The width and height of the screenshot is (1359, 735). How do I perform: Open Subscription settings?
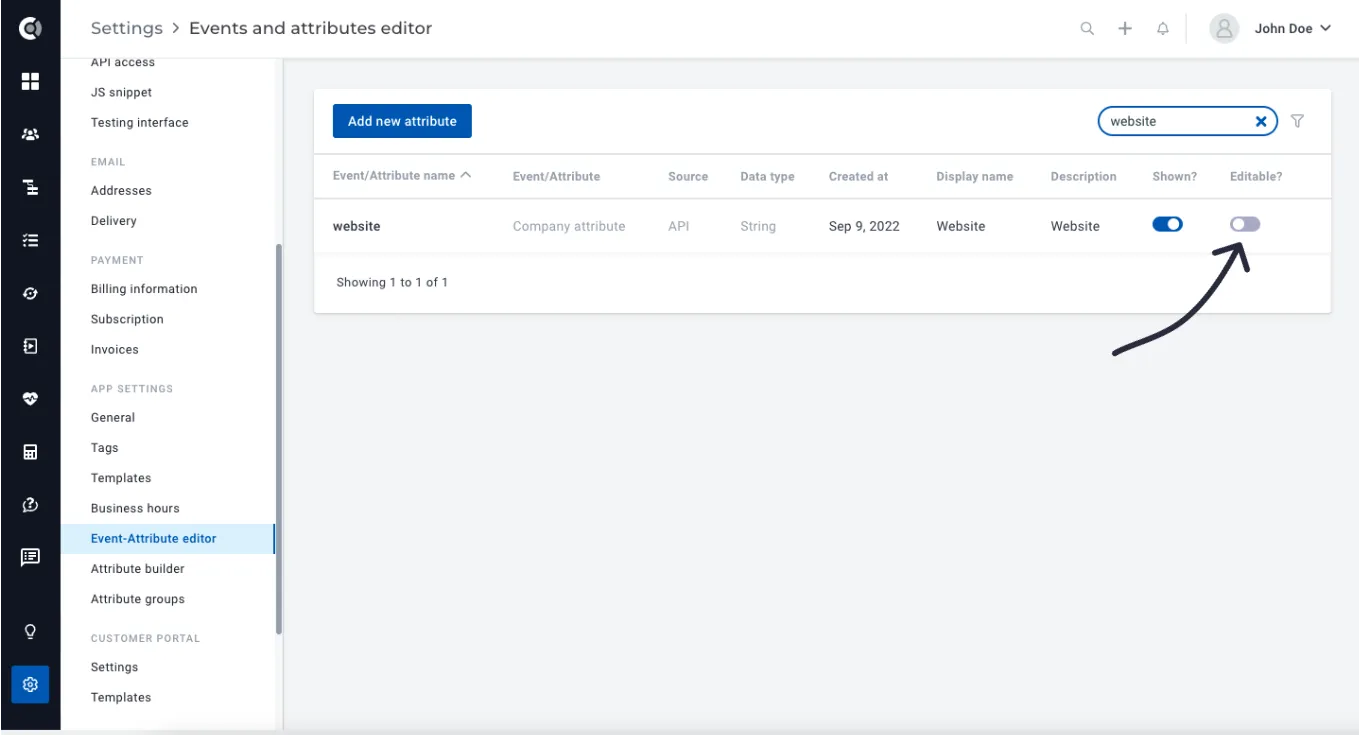pyautogui.click(x=127, y=320)
